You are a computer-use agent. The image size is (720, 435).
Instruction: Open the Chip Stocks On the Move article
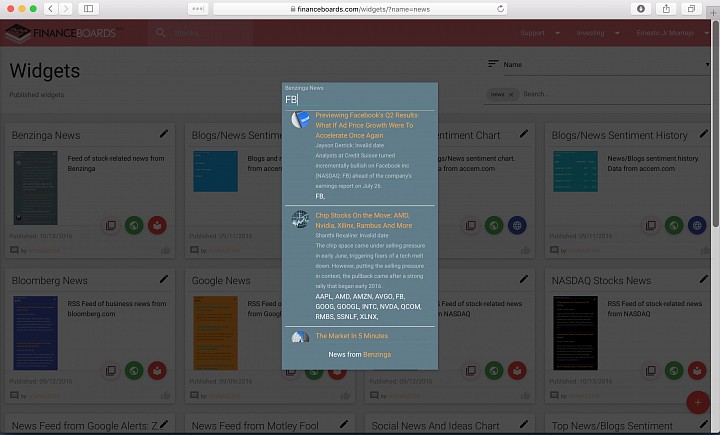364,220
